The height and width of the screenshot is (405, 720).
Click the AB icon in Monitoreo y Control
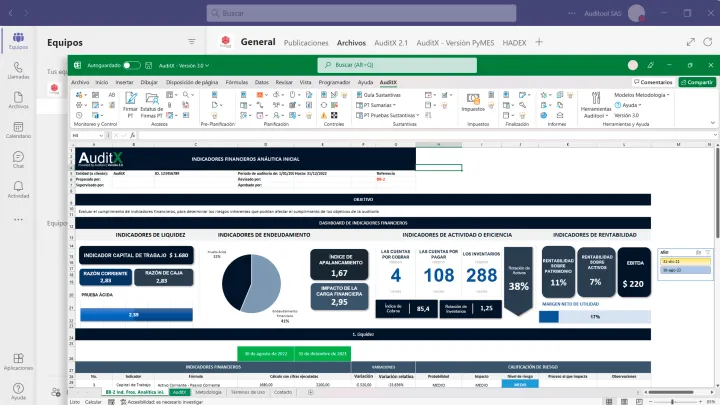point(112,95)
